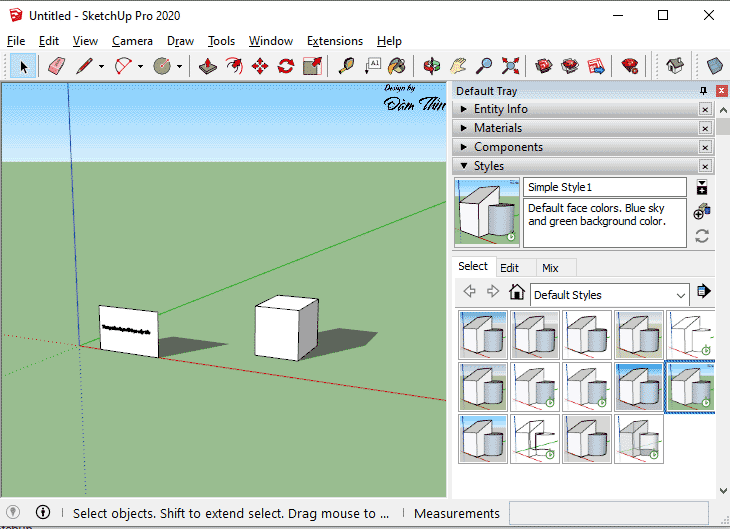This screenshot has width=730, height=529.
Task: Click model credits status bar icon
Action: 43,512
